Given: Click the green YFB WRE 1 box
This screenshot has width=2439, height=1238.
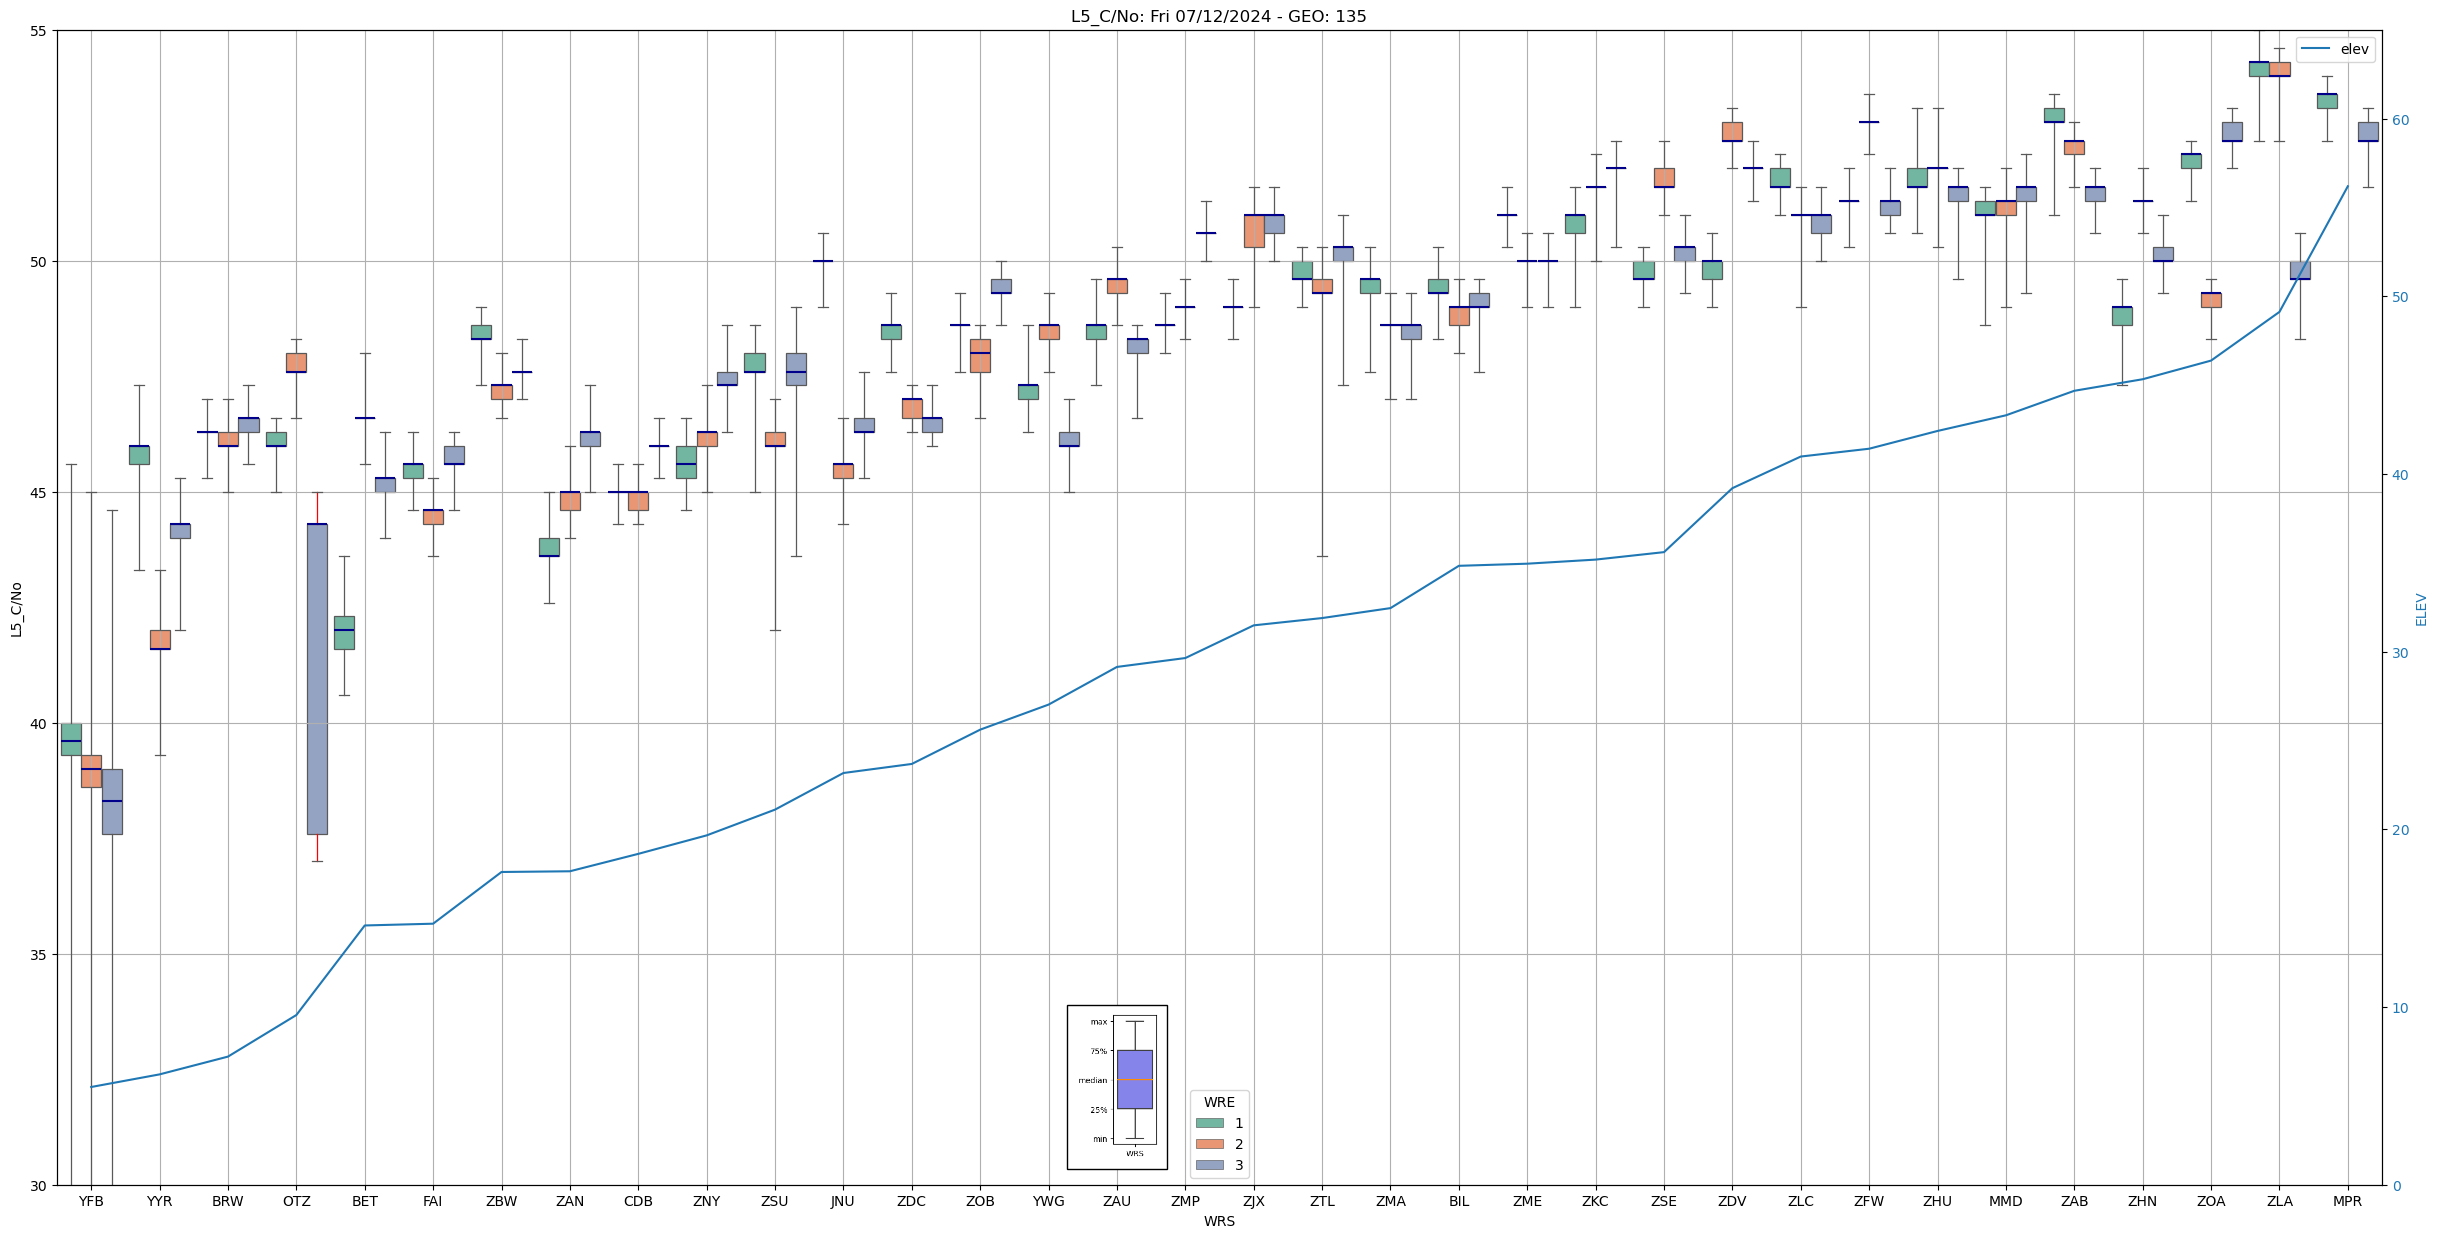Looking at the screenshot, I should (71, 739).
